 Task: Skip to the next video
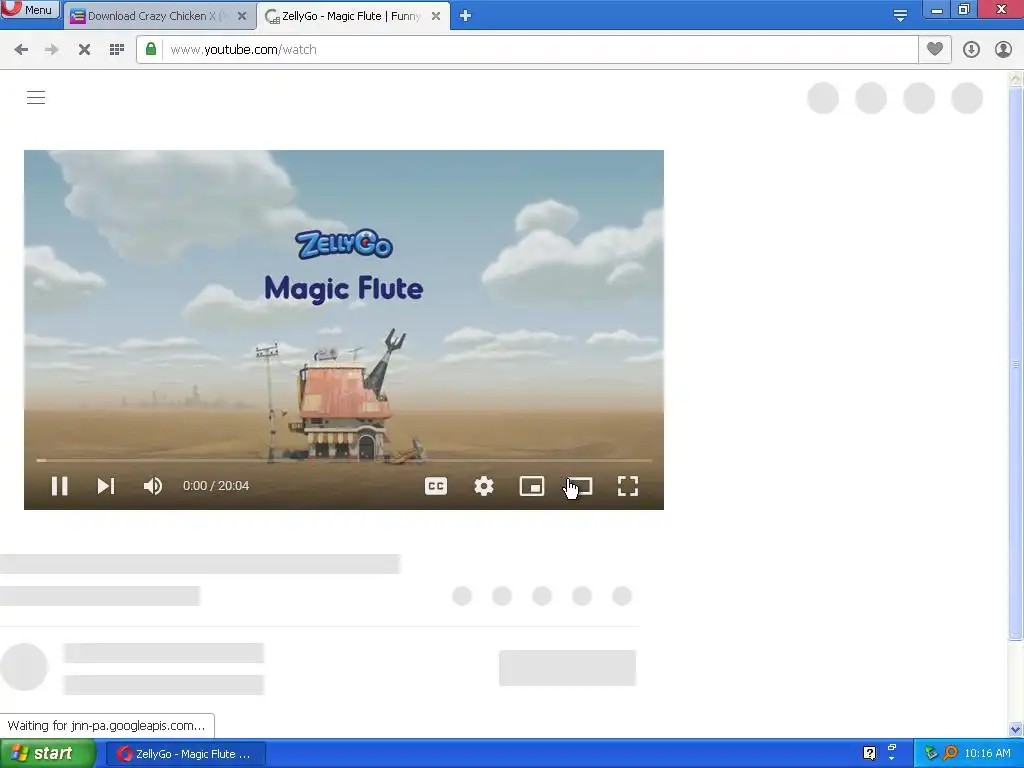point(106,486)
